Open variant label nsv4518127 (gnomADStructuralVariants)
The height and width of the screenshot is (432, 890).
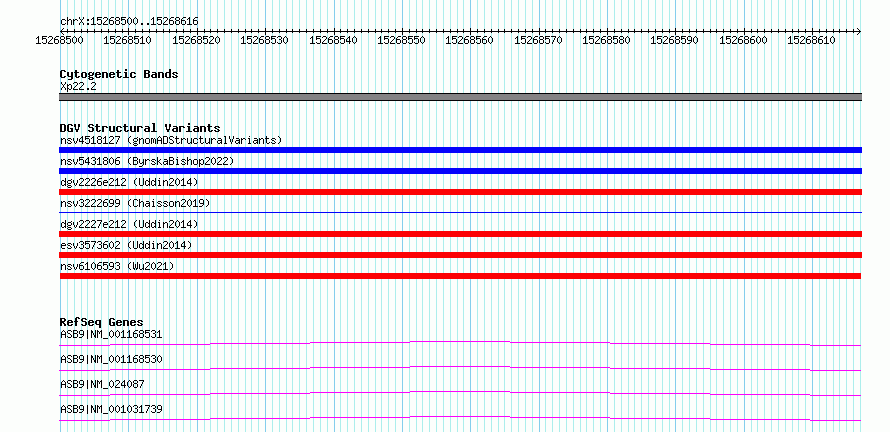(x=171, y=140)
